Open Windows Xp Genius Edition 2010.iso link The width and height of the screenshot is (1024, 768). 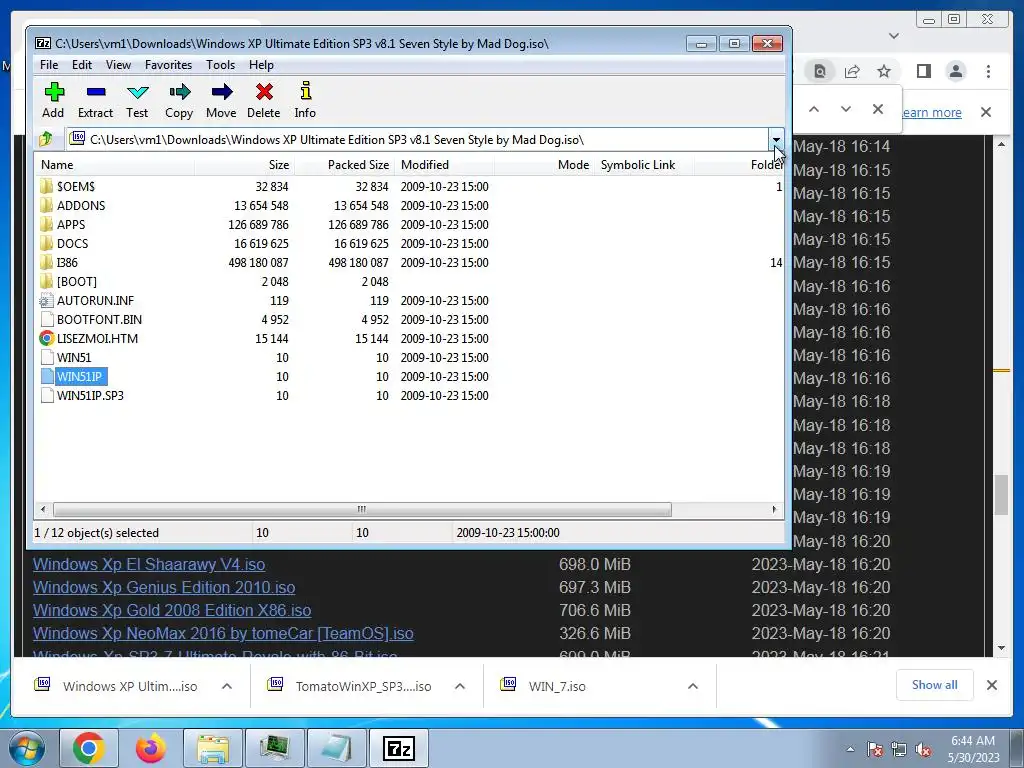click(x=164, y=587)
